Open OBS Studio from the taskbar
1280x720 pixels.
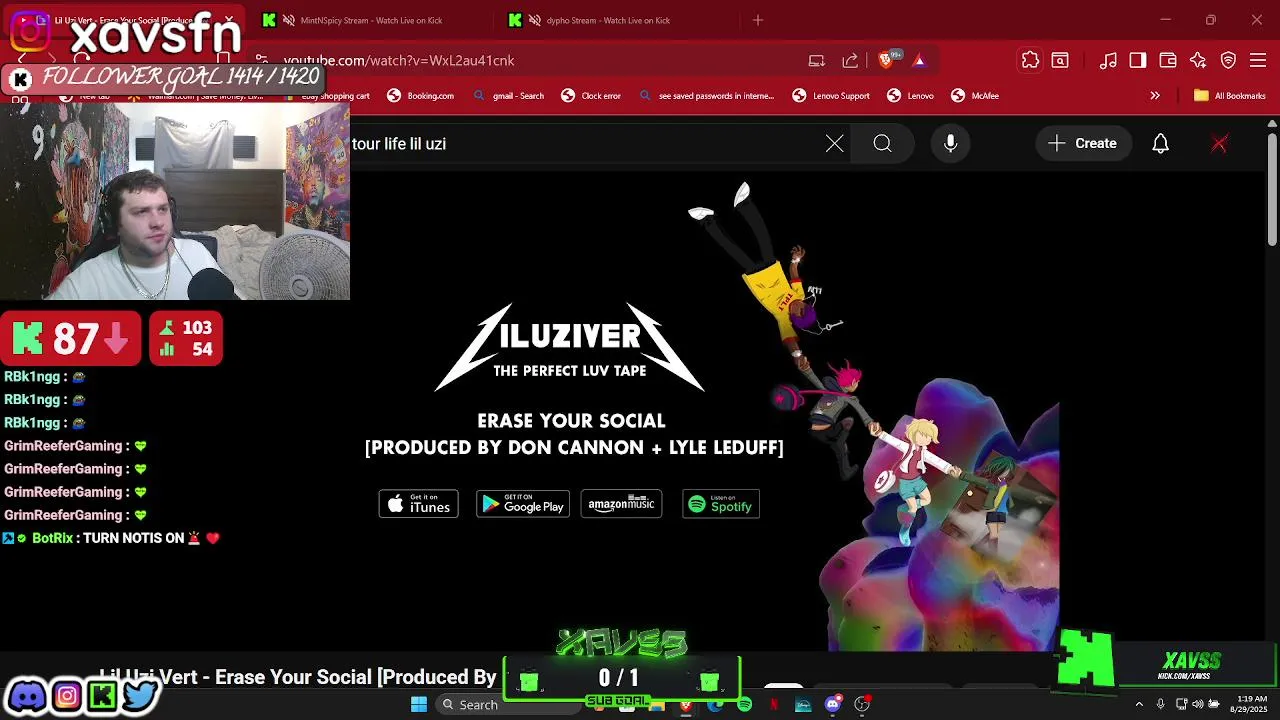coord(862,705)
